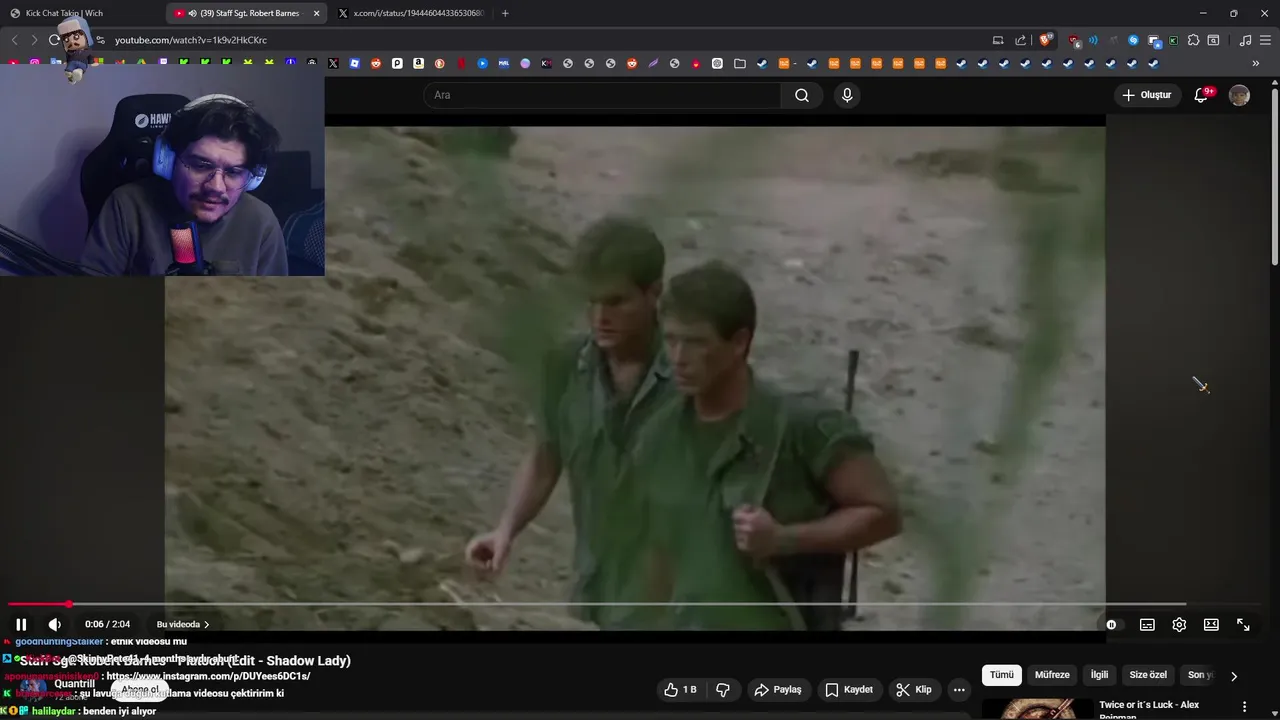Viewport: 1280px width, 720px height.
Task: Open the sidebar search panel icon
Action: [x=1213, y=40]
